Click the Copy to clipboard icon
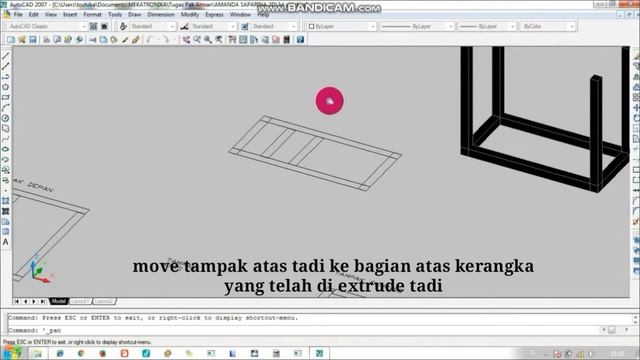The height and width of the screenshot is (360, 640). tap(103, 40)
